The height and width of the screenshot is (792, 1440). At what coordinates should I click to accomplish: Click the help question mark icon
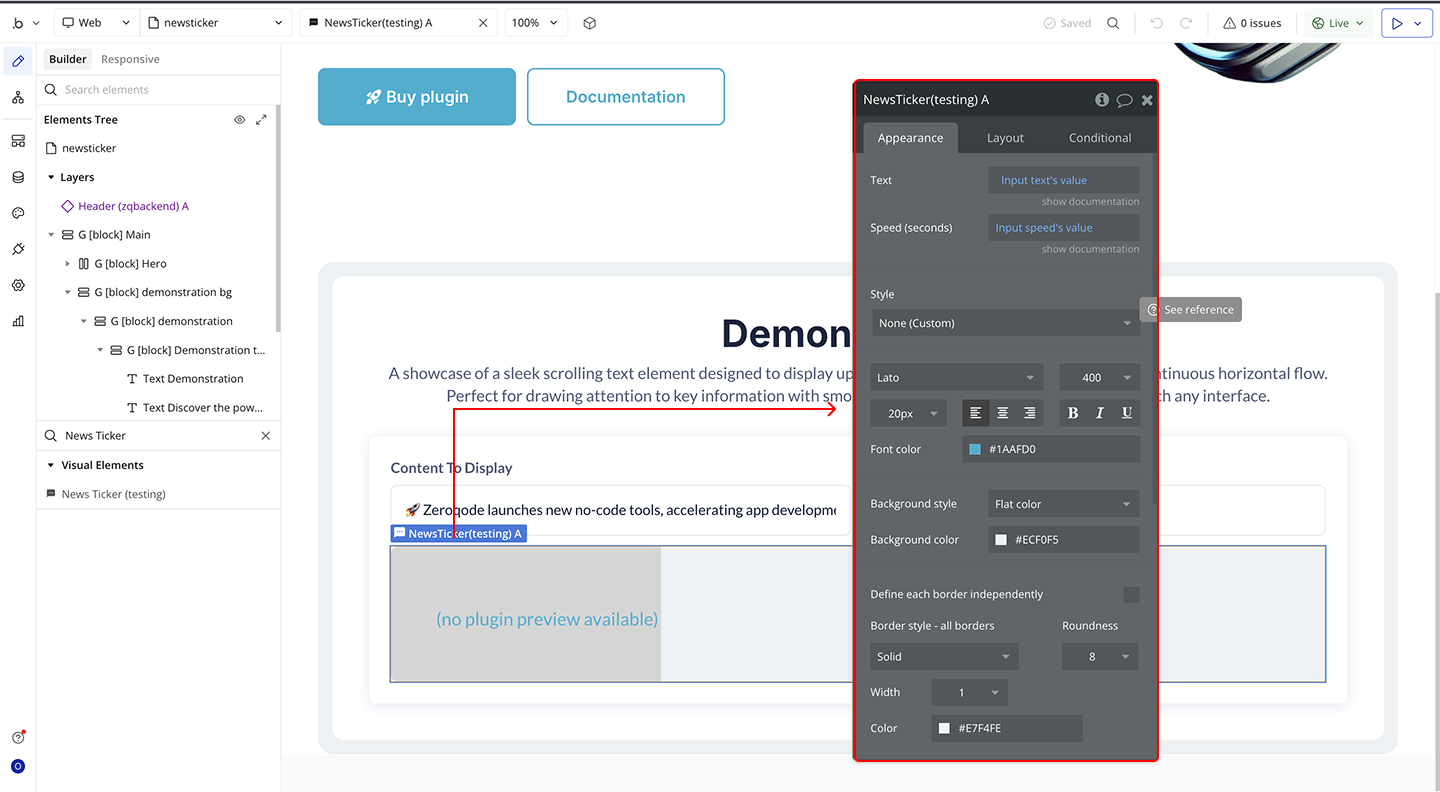pyautogui.click(x=18, y=738)
